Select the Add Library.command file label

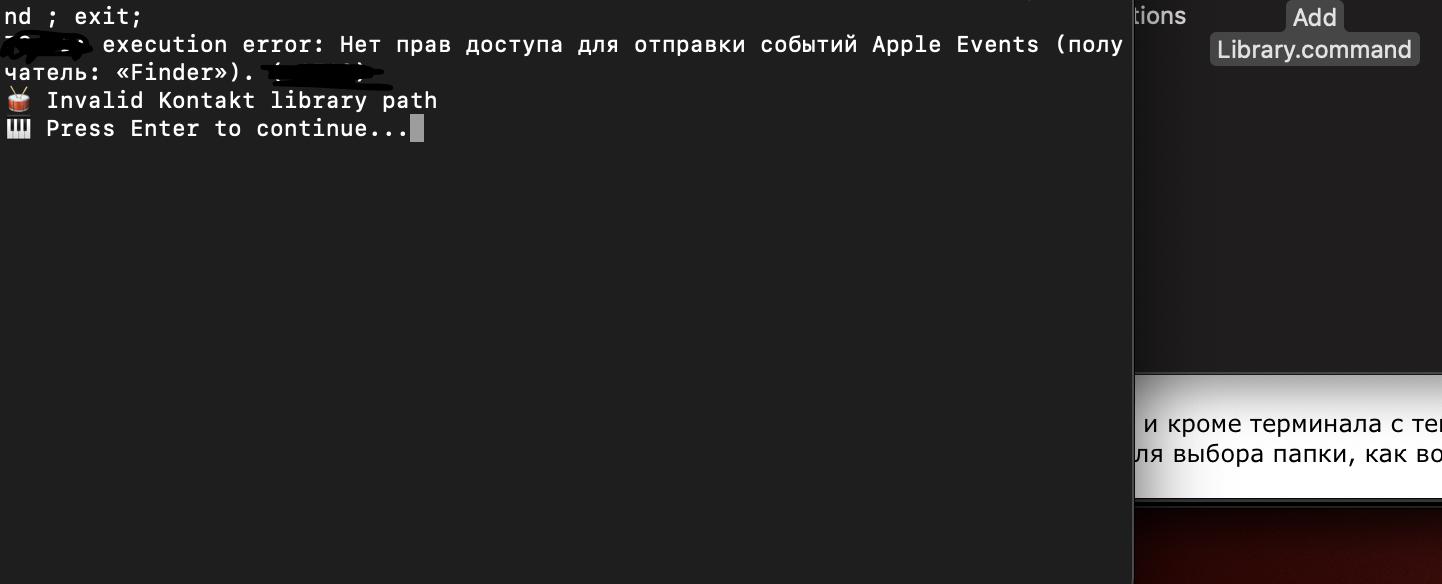tap(1314, 49)
